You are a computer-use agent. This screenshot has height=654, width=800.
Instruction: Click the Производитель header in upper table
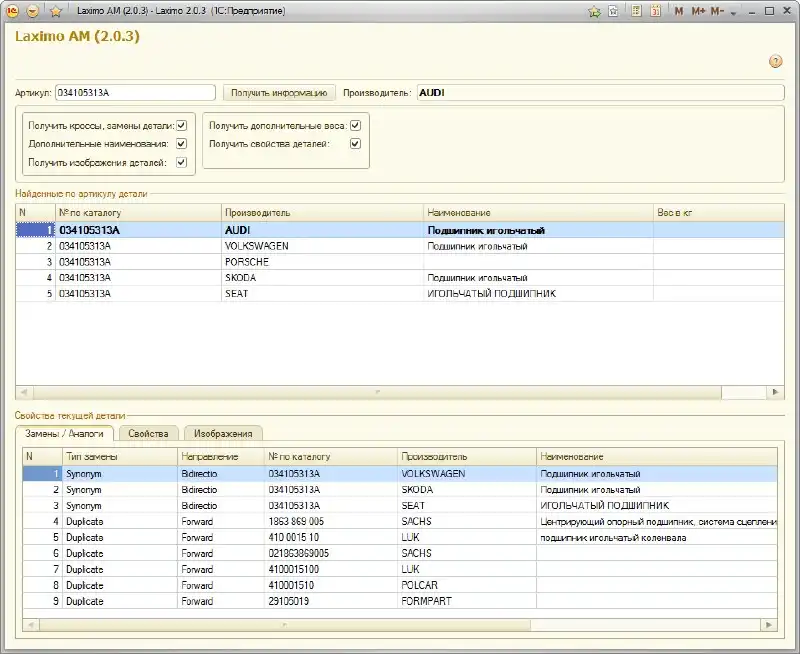[322, 213]
